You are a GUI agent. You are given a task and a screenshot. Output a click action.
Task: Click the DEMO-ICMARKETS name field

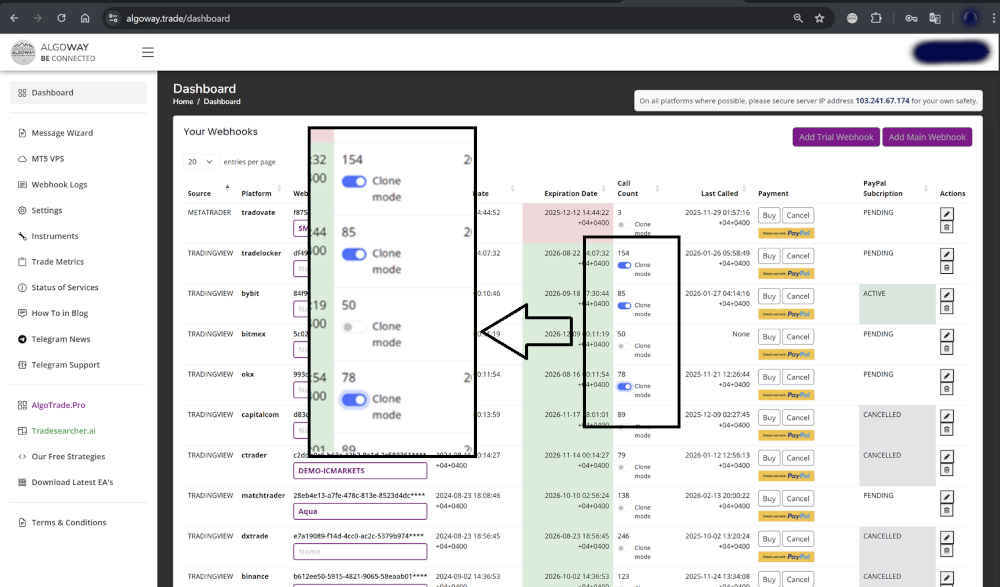click(x=359, y=470)
